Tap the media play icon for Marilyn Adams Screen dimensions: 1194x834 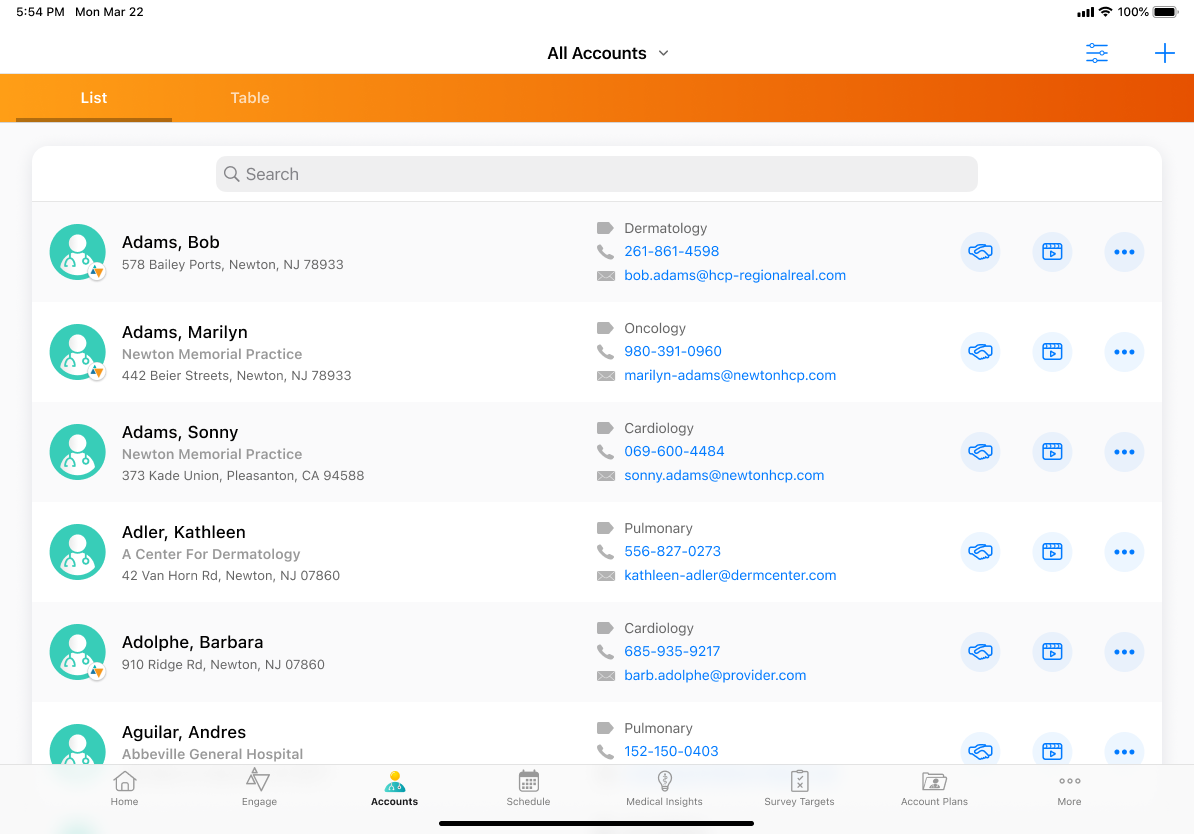tap(1052, 352)
